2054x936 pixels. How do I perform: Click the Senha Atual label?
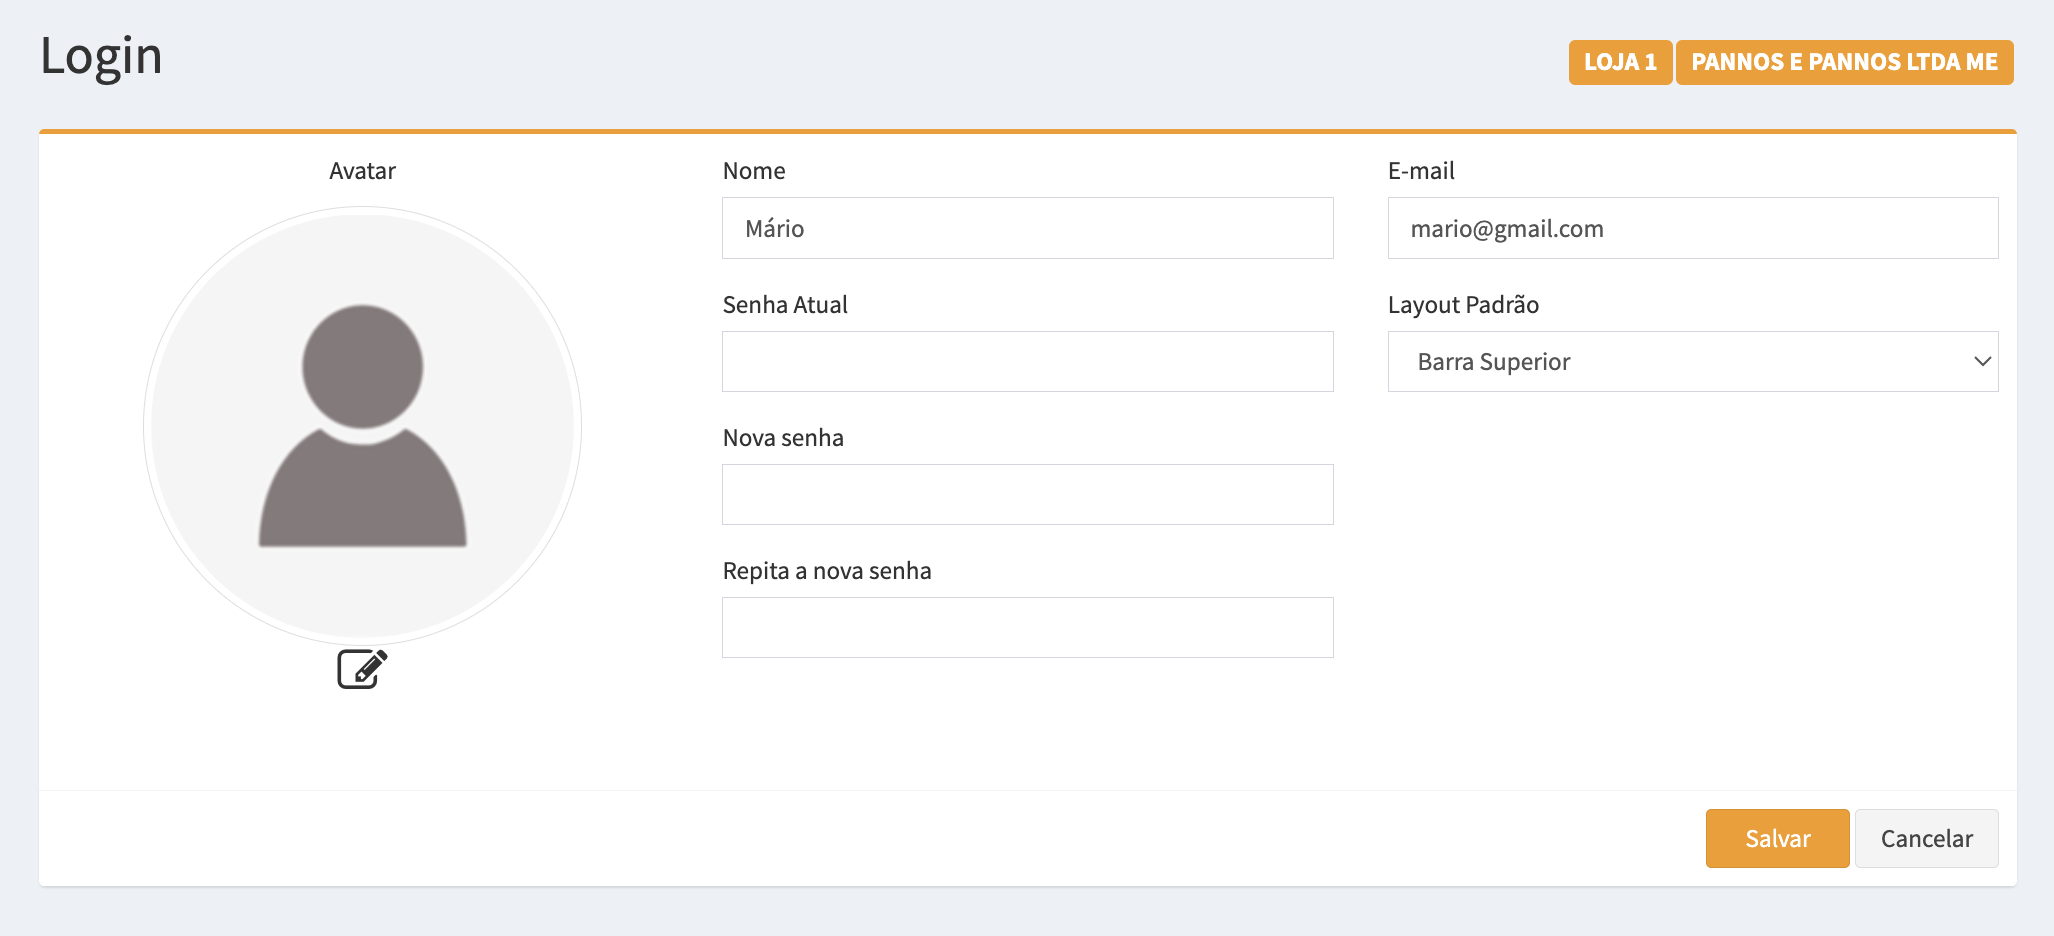tap(785, 305)
